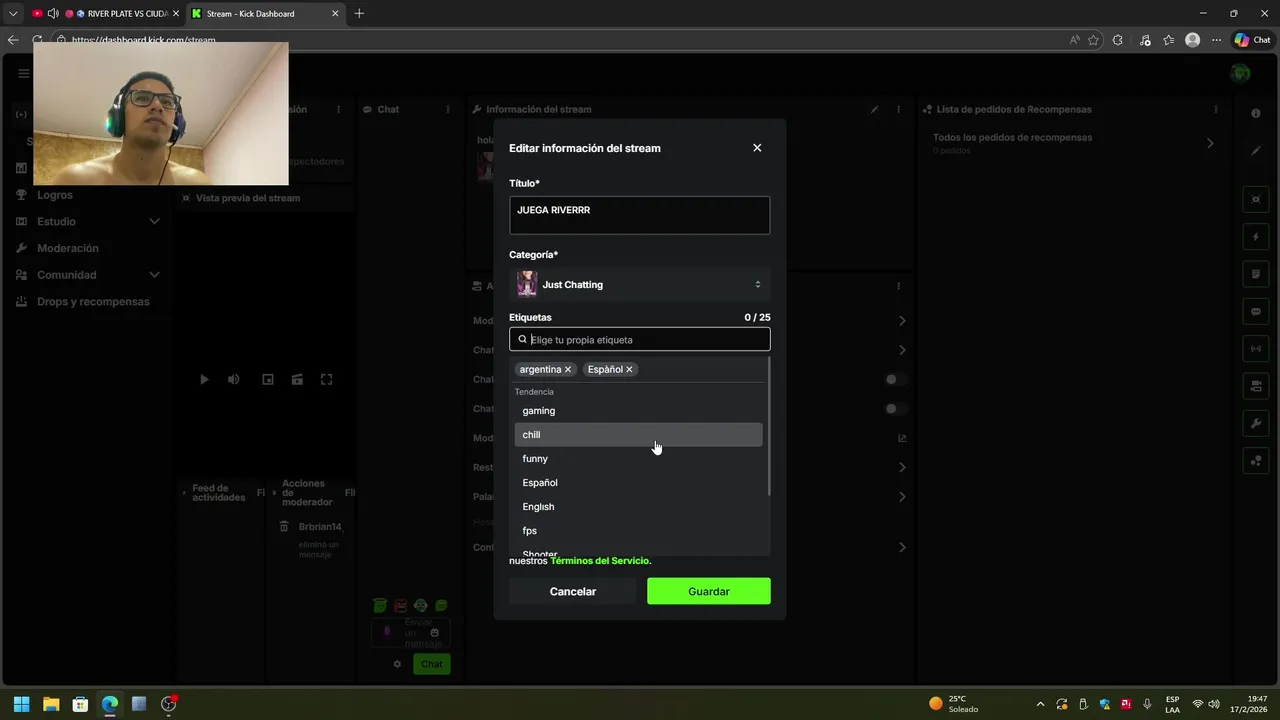Click the hamburger menu icon in the dashboard

tap(24, 73)
